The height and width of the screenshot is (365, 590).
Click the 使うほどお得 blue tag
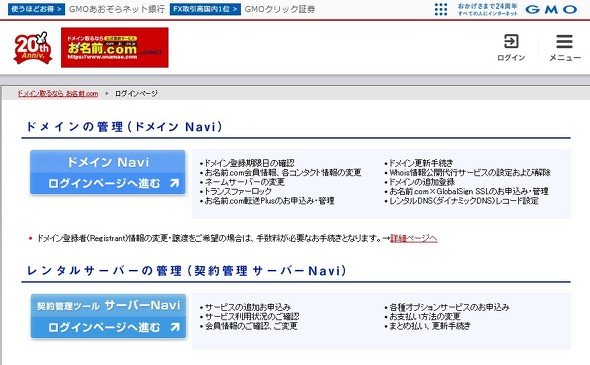point(36,9)
